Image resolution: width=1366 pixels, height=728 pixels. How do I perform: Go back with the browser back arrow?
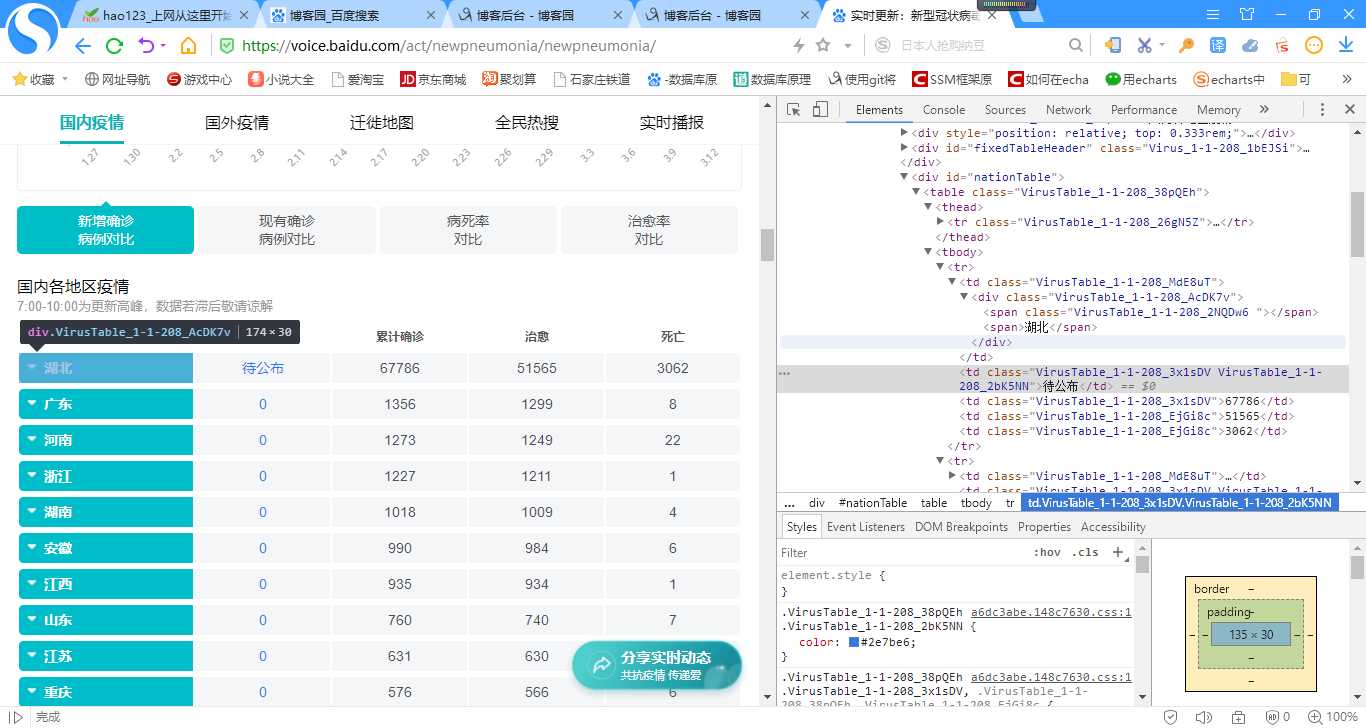click(83, 46)
